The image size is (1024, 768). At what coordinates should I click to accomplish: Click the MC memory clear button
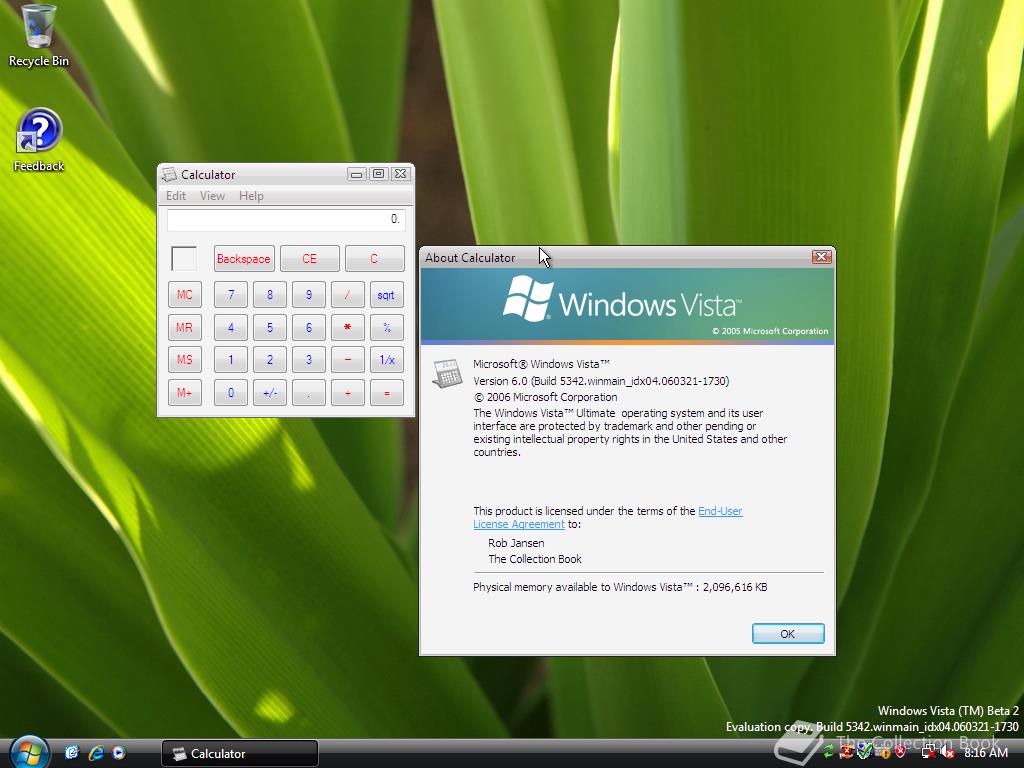tap(184, 295)
